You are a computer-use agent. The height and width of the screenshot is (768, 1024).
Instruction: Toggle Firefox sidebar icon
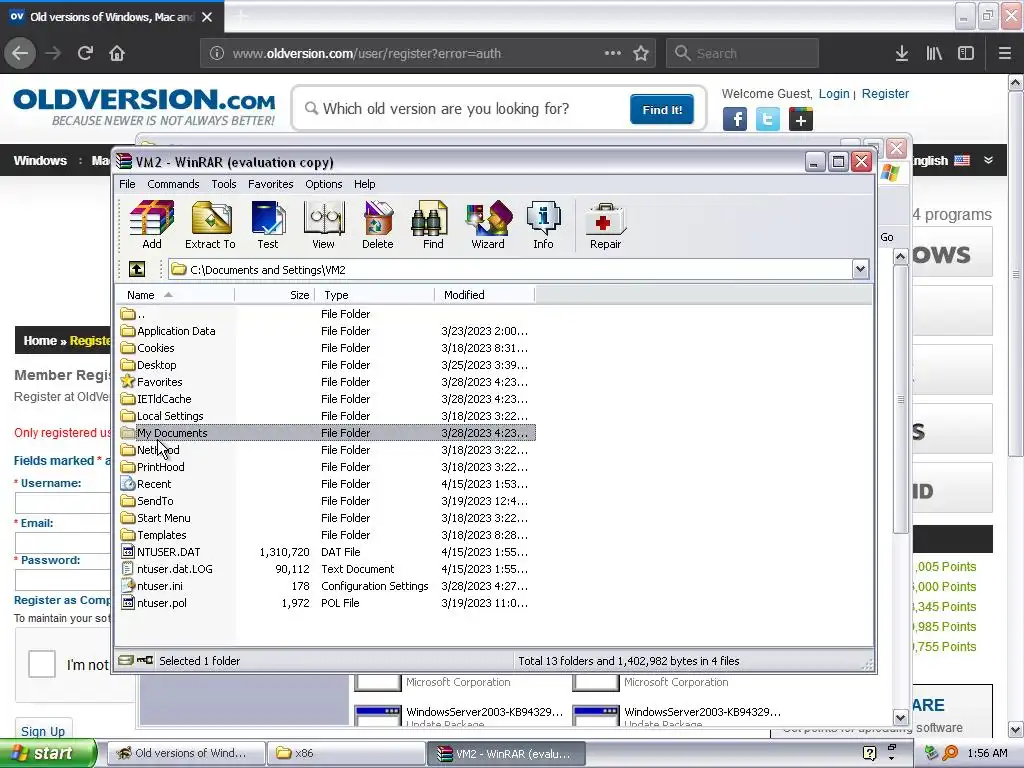[966, 53]
